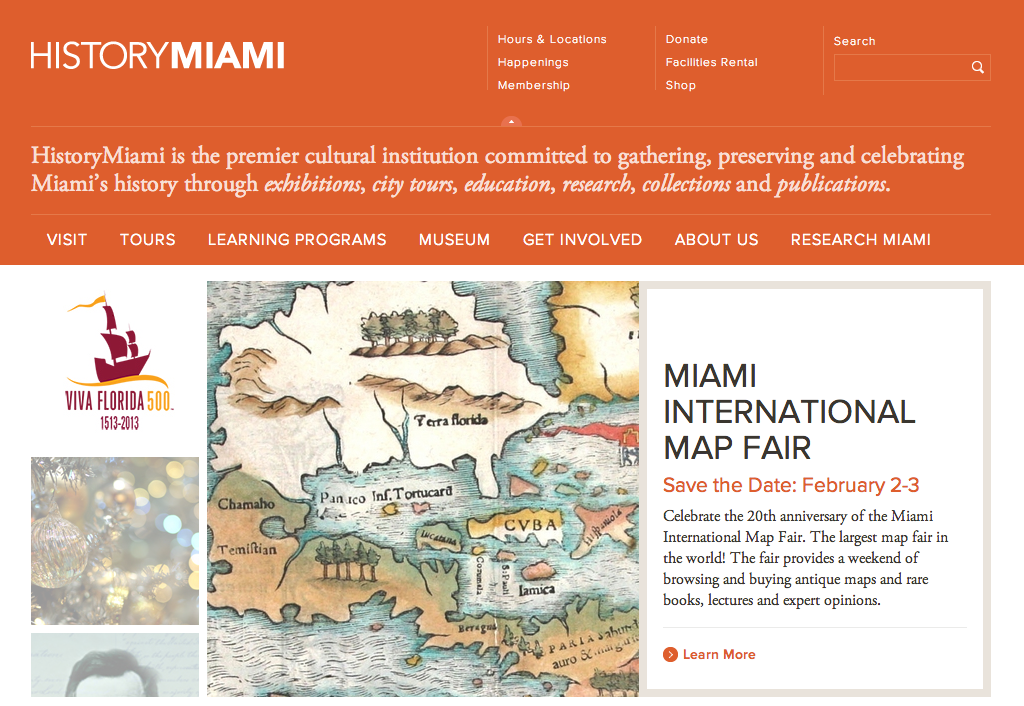Open the Visit menu

pyautogui.click(x=67, y=240)
